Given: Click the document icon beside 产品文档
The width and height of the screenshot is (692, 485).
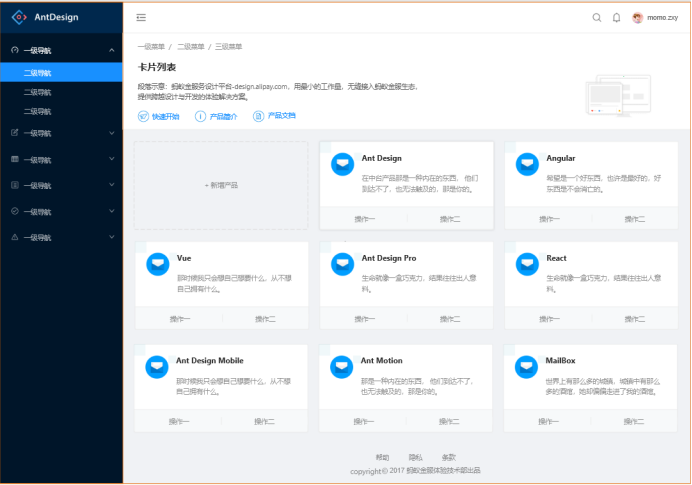Looking at the screenshot, I should (258, 116).
